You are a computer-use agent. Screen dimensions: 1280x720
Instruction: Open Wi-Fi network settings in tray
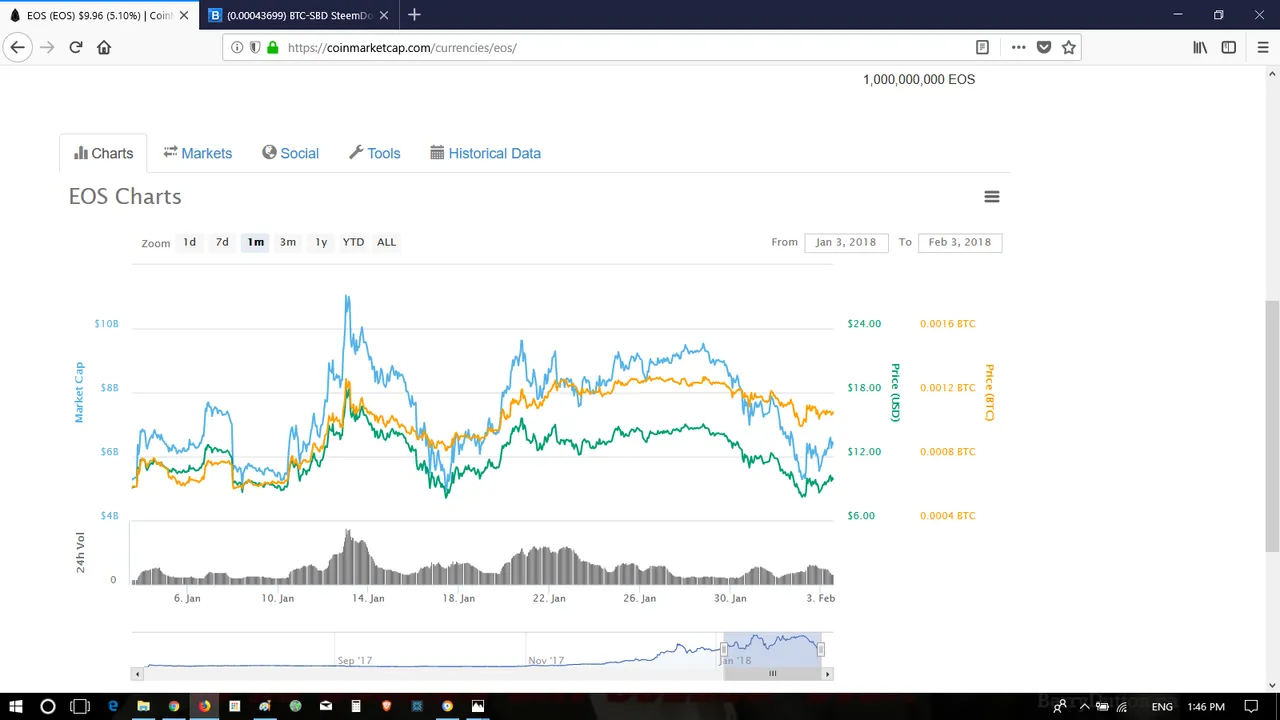[1122, 706]
